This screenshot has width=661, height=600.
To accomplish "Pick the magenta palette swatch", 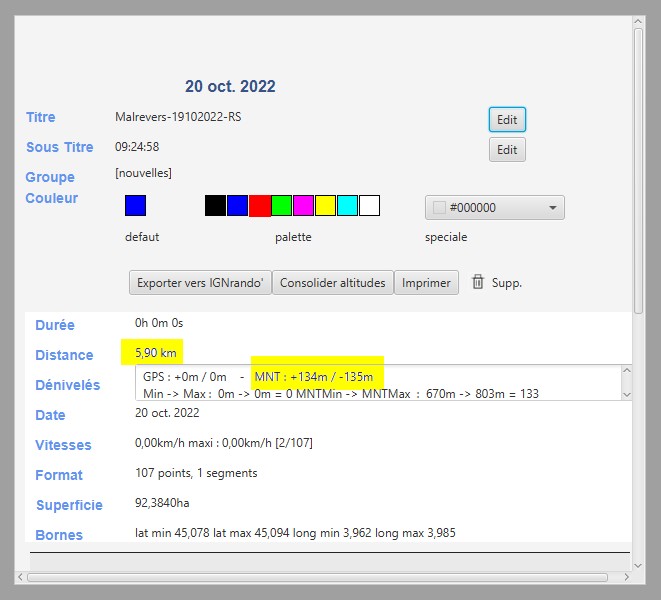I will pos(304,206).
